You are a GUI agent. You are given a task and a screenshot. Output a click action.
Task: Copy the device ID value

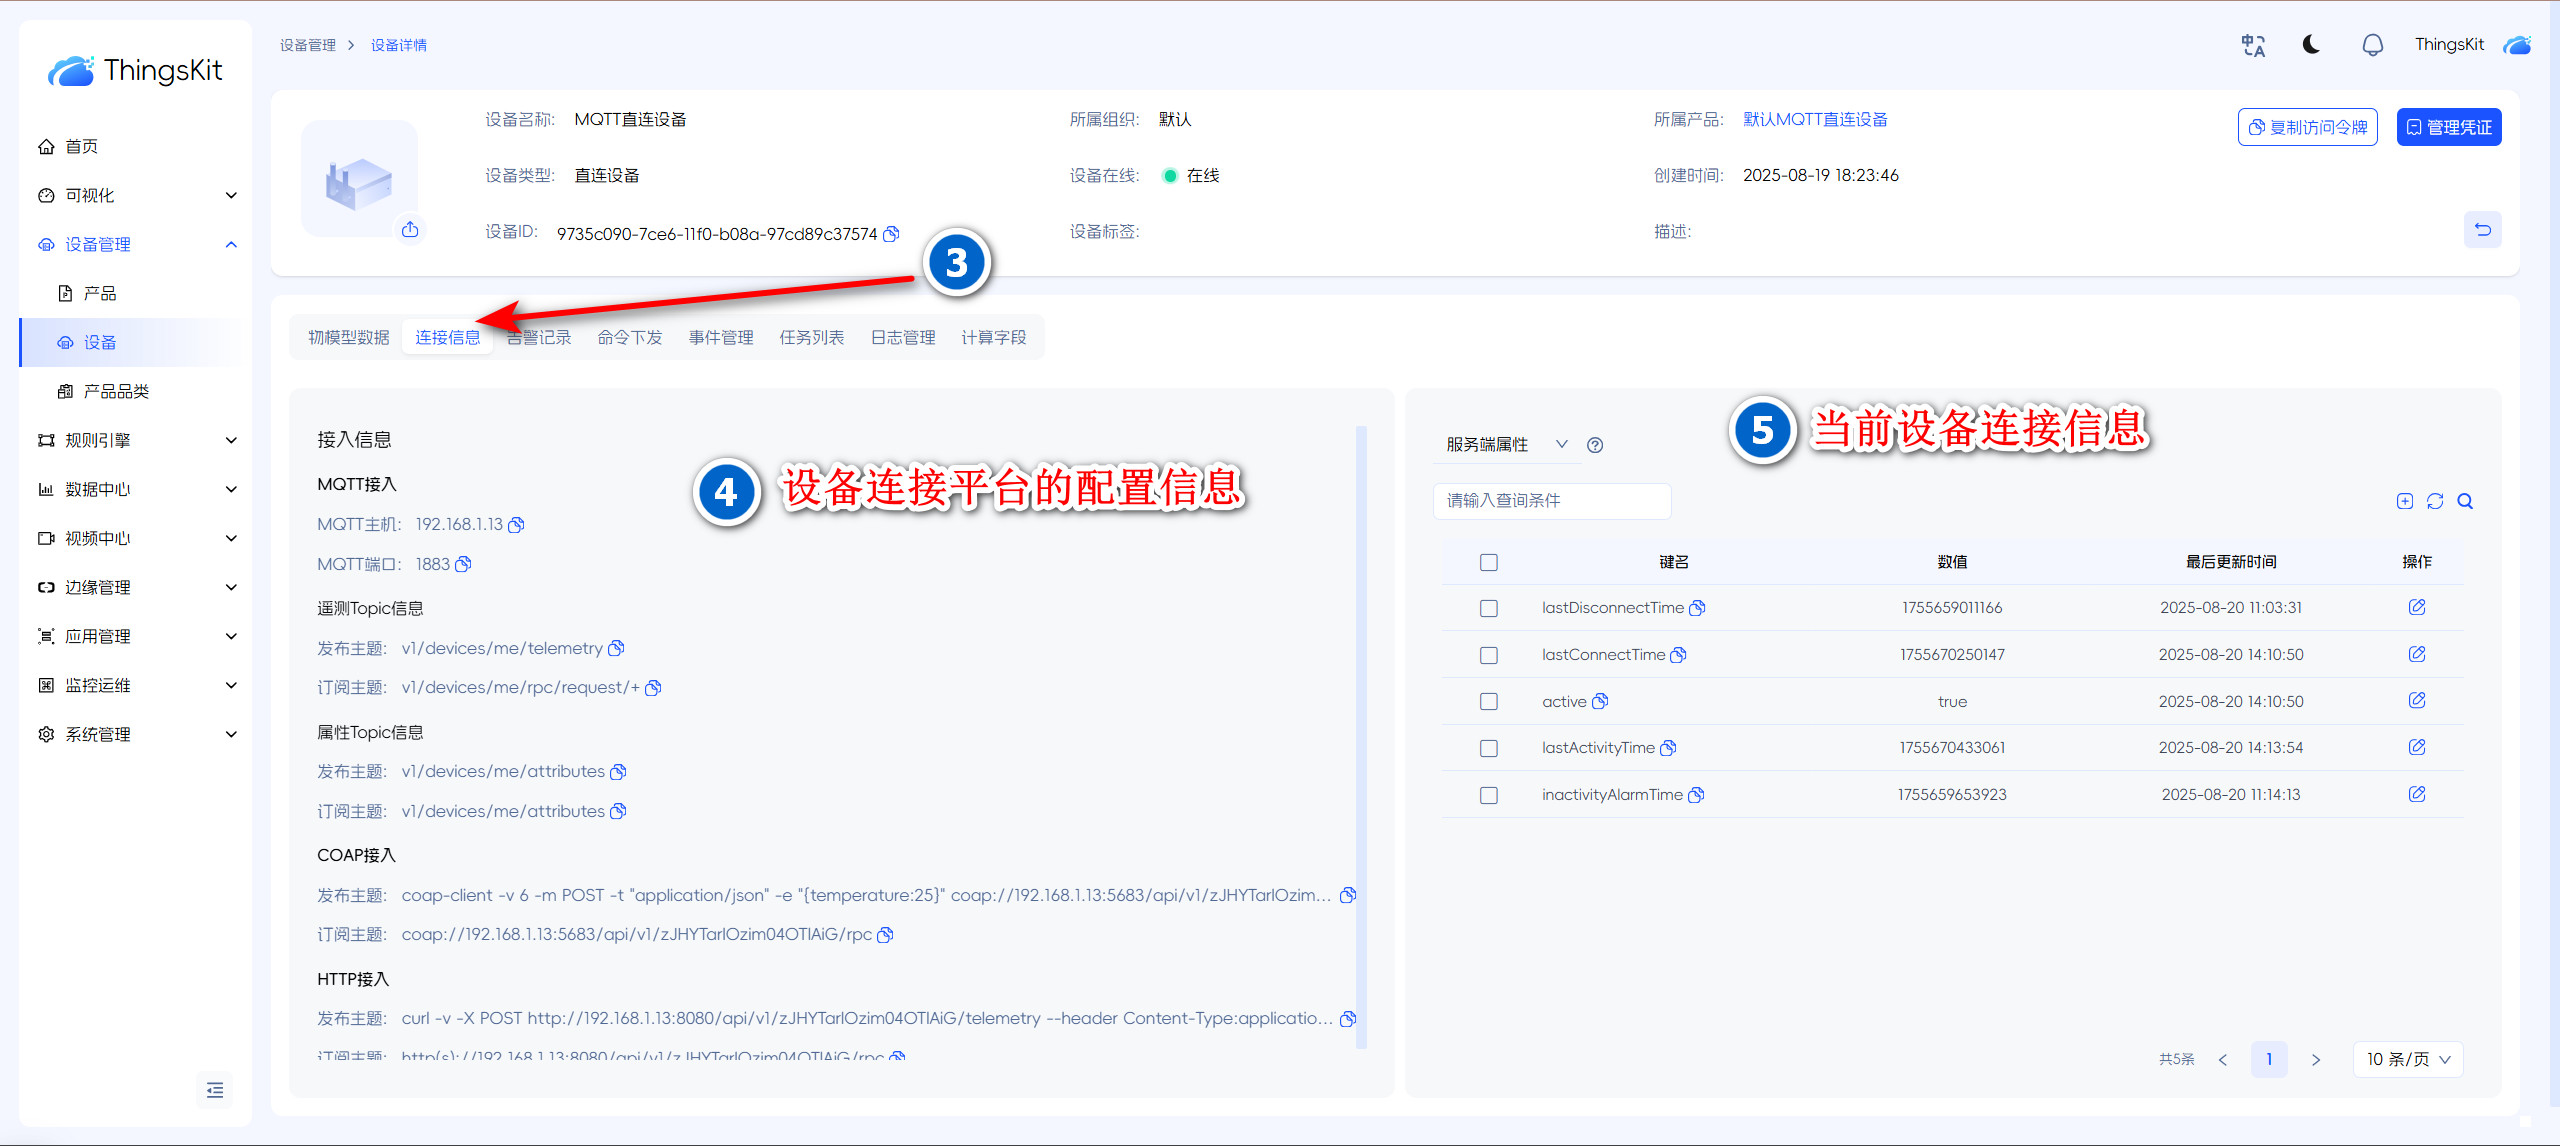tap(891, 234)
